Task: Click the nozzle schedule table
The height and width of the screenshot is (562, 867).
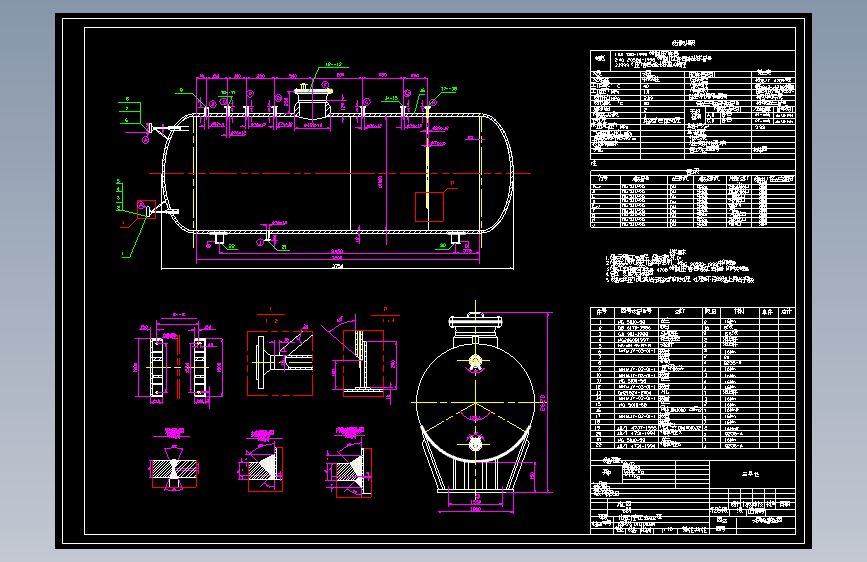Action: pos(693,200)
